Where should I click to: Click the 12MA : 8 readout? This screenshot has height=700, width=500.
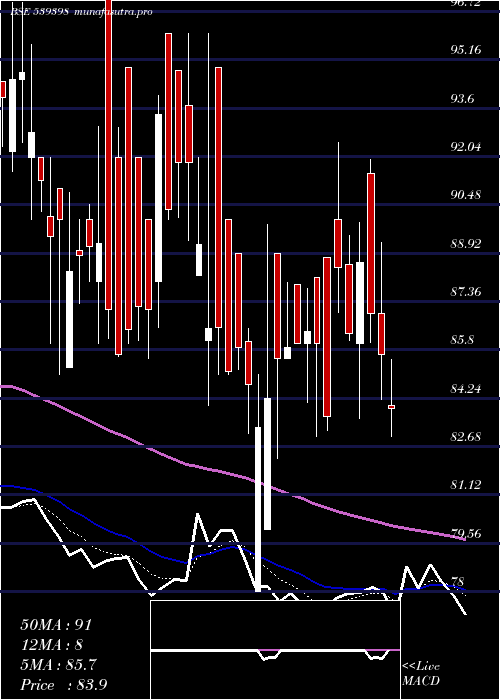tap(52, 645)
